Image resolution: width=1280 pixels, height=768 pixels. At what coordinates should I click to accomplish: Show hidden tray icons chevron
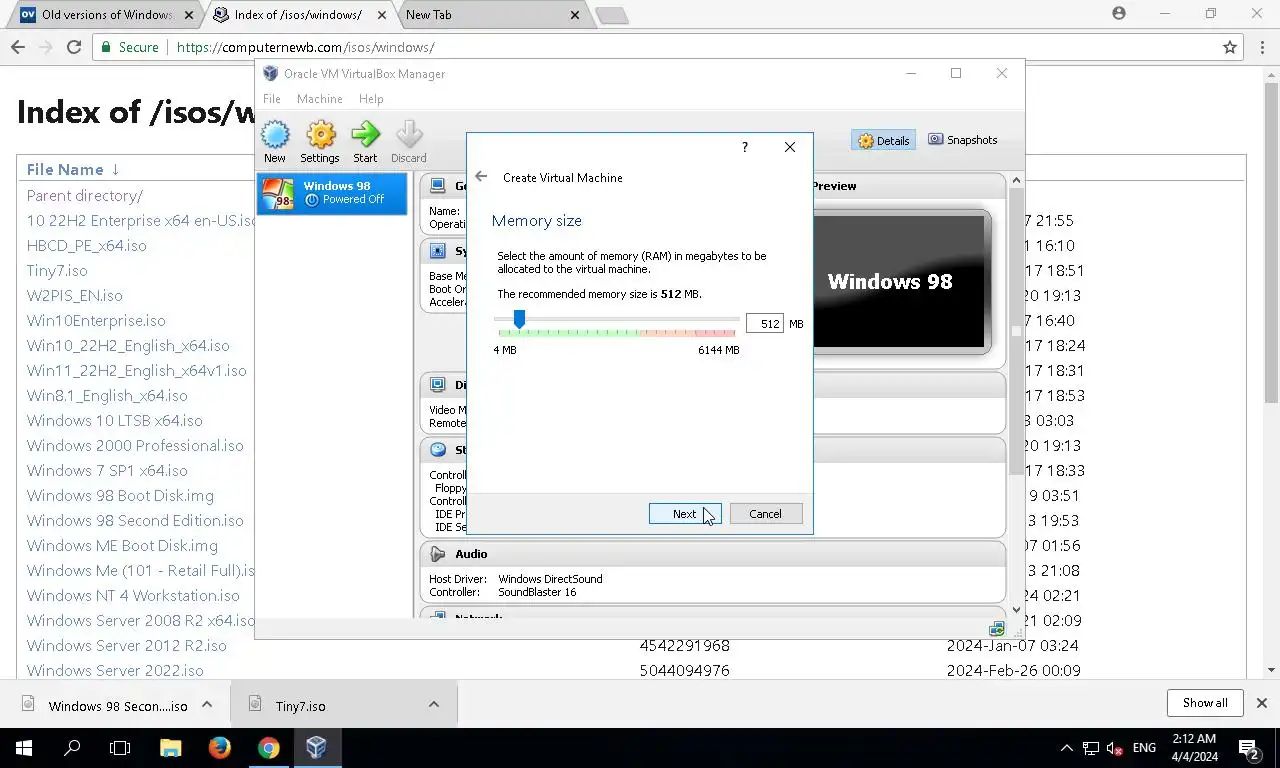[1066, 748]
